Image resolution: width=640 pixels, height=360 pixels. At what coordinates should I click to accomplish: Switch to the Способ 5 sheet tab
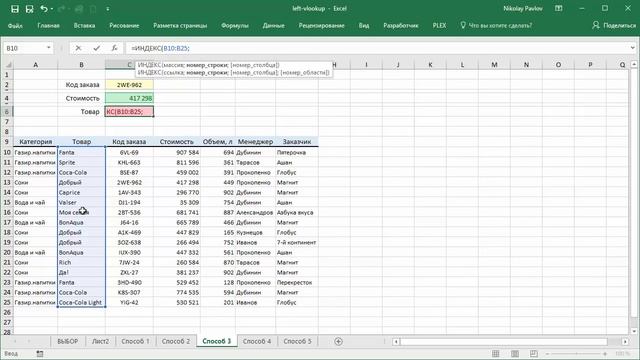click(297, 341)
